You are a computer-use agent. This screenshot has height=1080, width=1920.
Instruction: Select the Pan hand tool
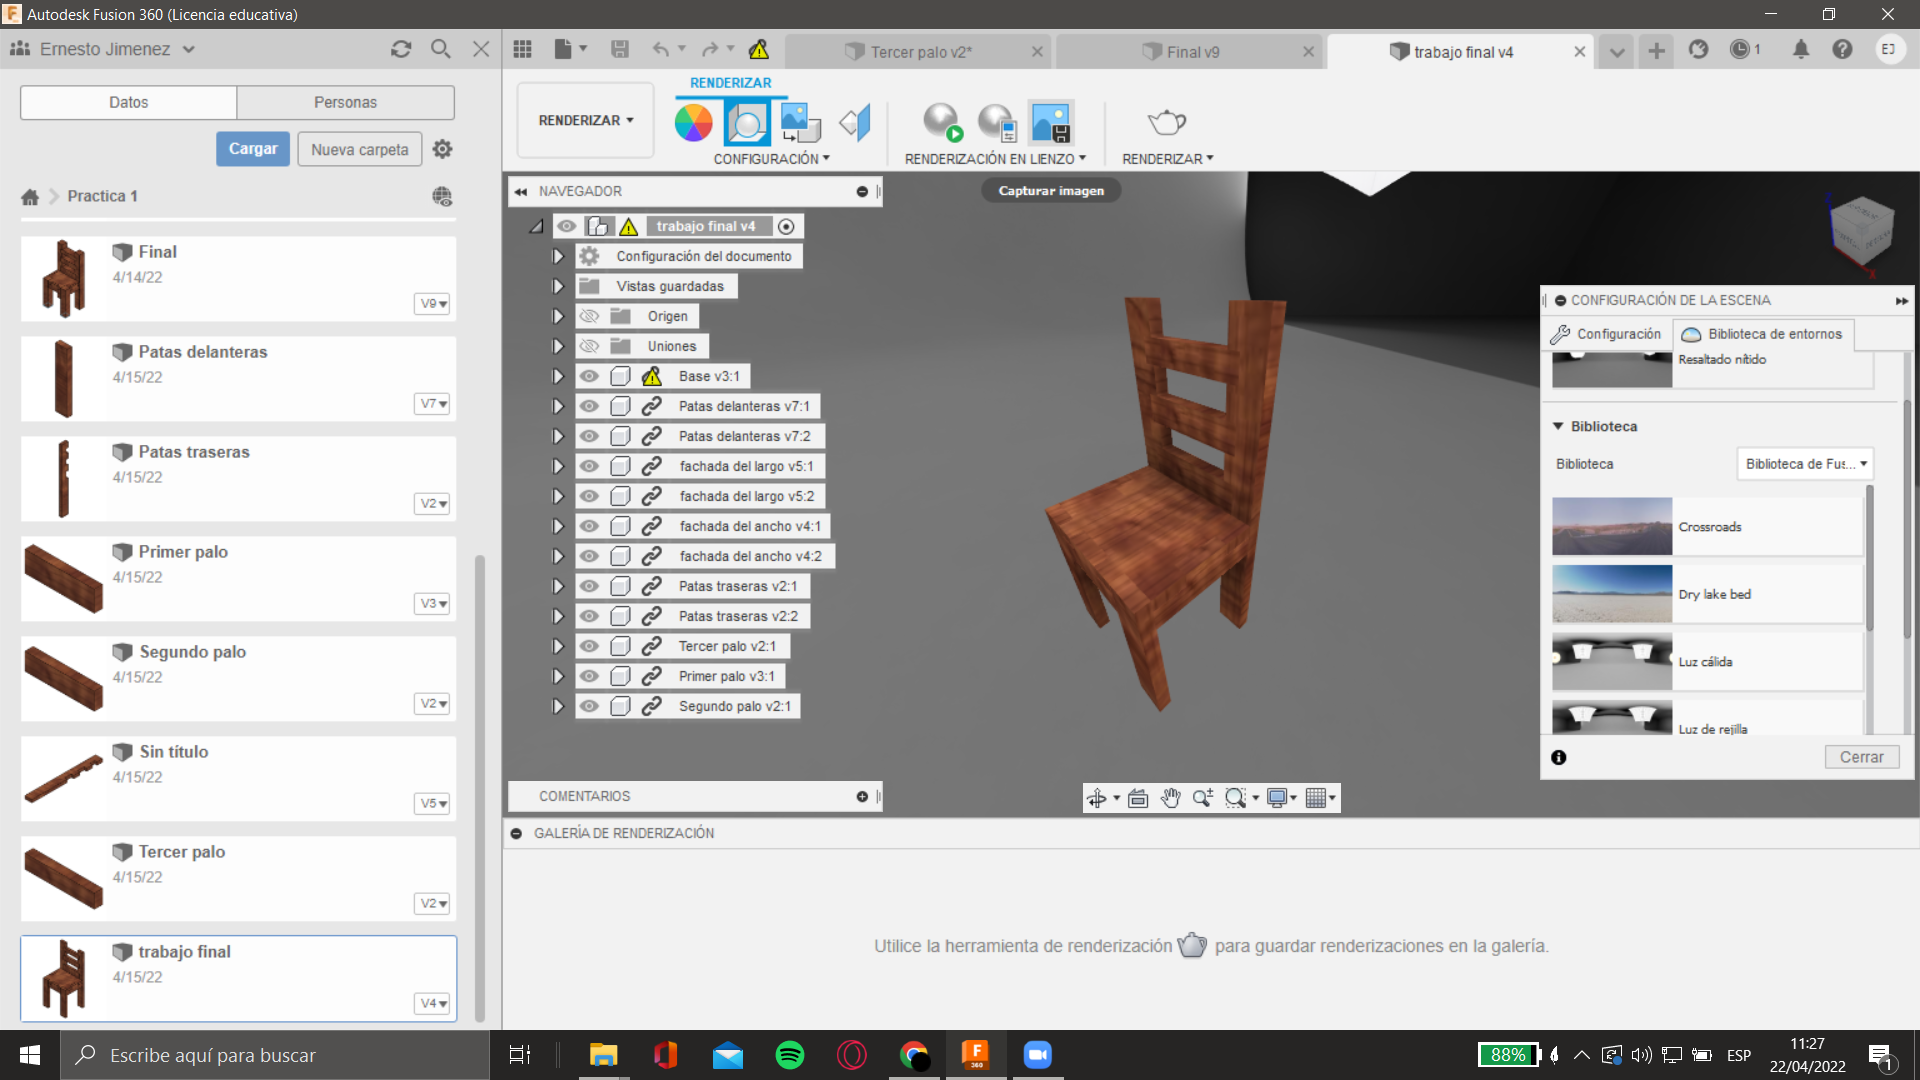click(1170, 798)
